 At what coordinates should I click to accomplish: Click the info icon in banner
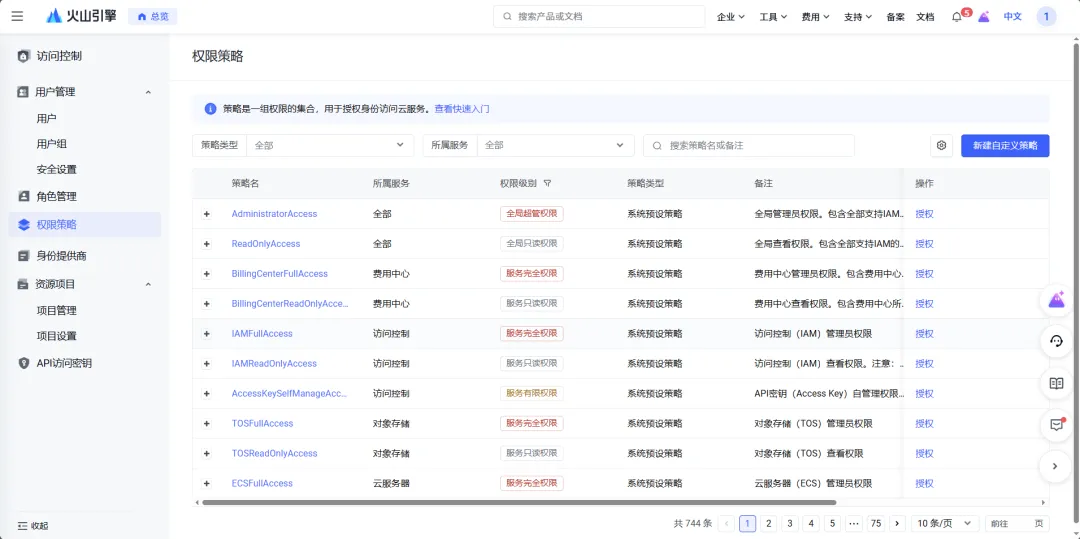click(x=210, y=109)
